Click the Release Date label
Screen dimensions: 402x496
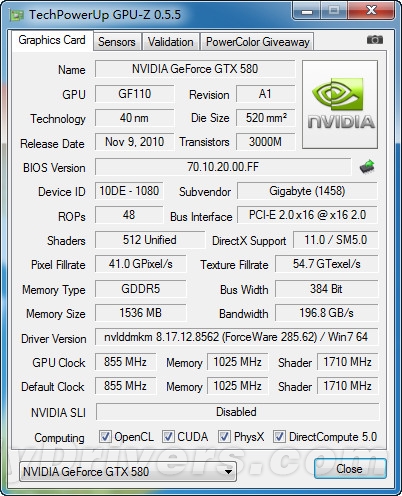coord(52,144)
